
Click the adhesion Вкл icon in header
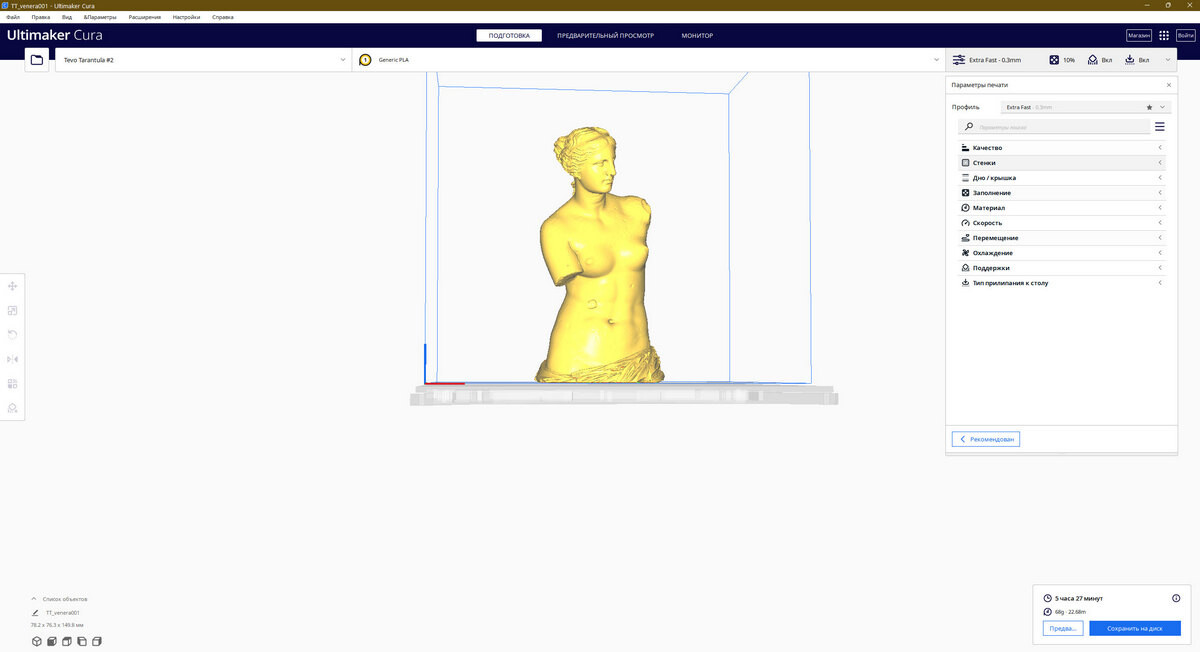tap(1130, 60)
